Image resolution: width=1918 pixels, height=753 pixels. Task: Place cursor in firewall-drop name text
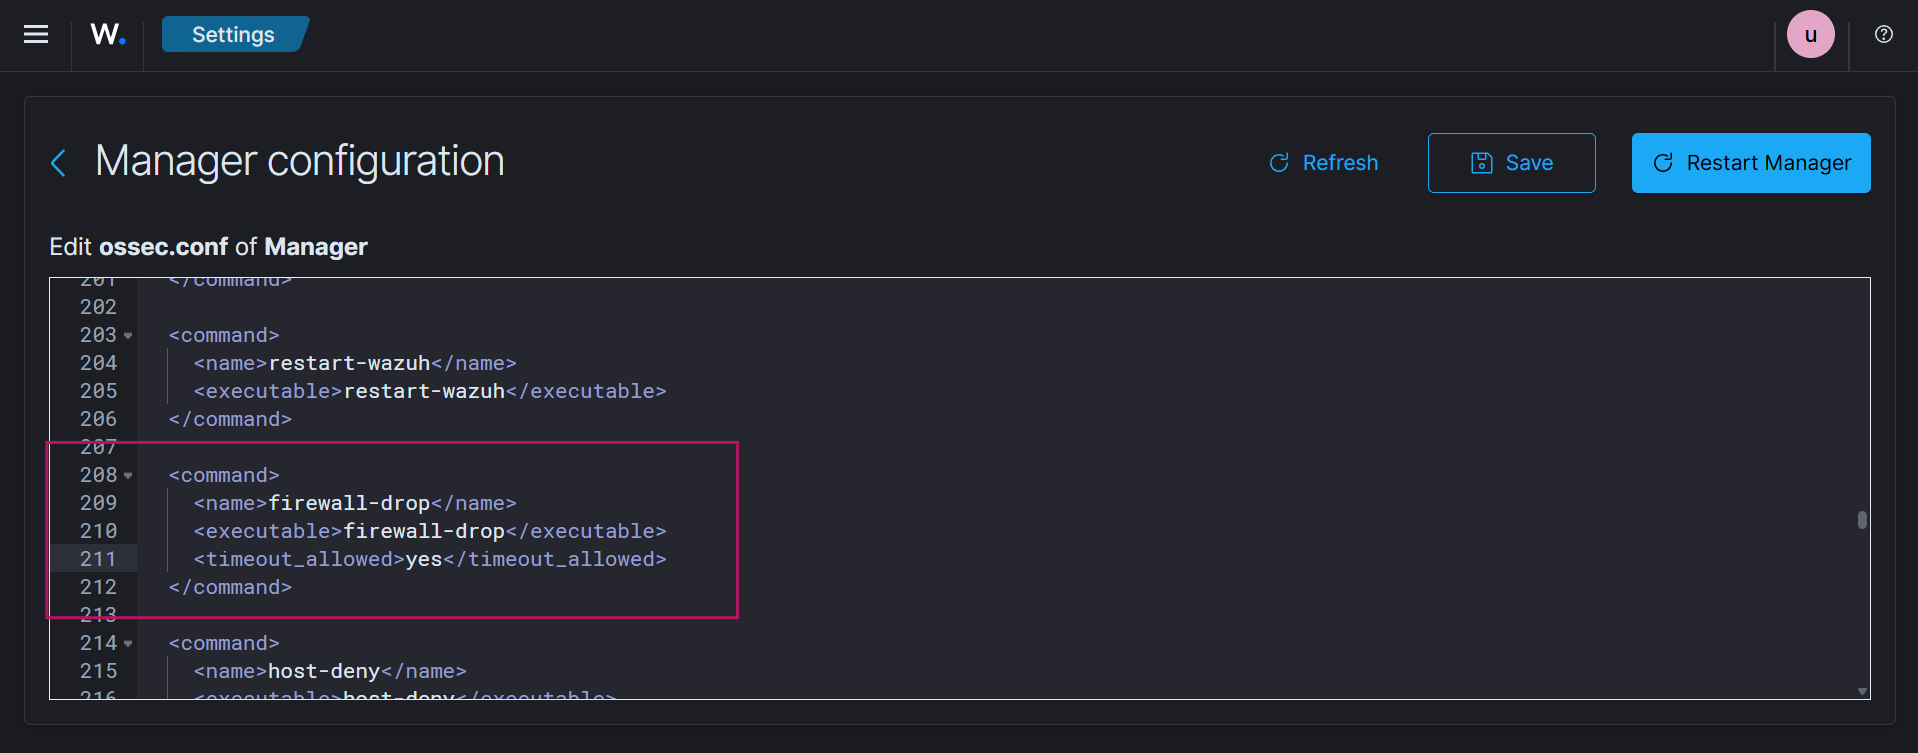coord(348,504)
